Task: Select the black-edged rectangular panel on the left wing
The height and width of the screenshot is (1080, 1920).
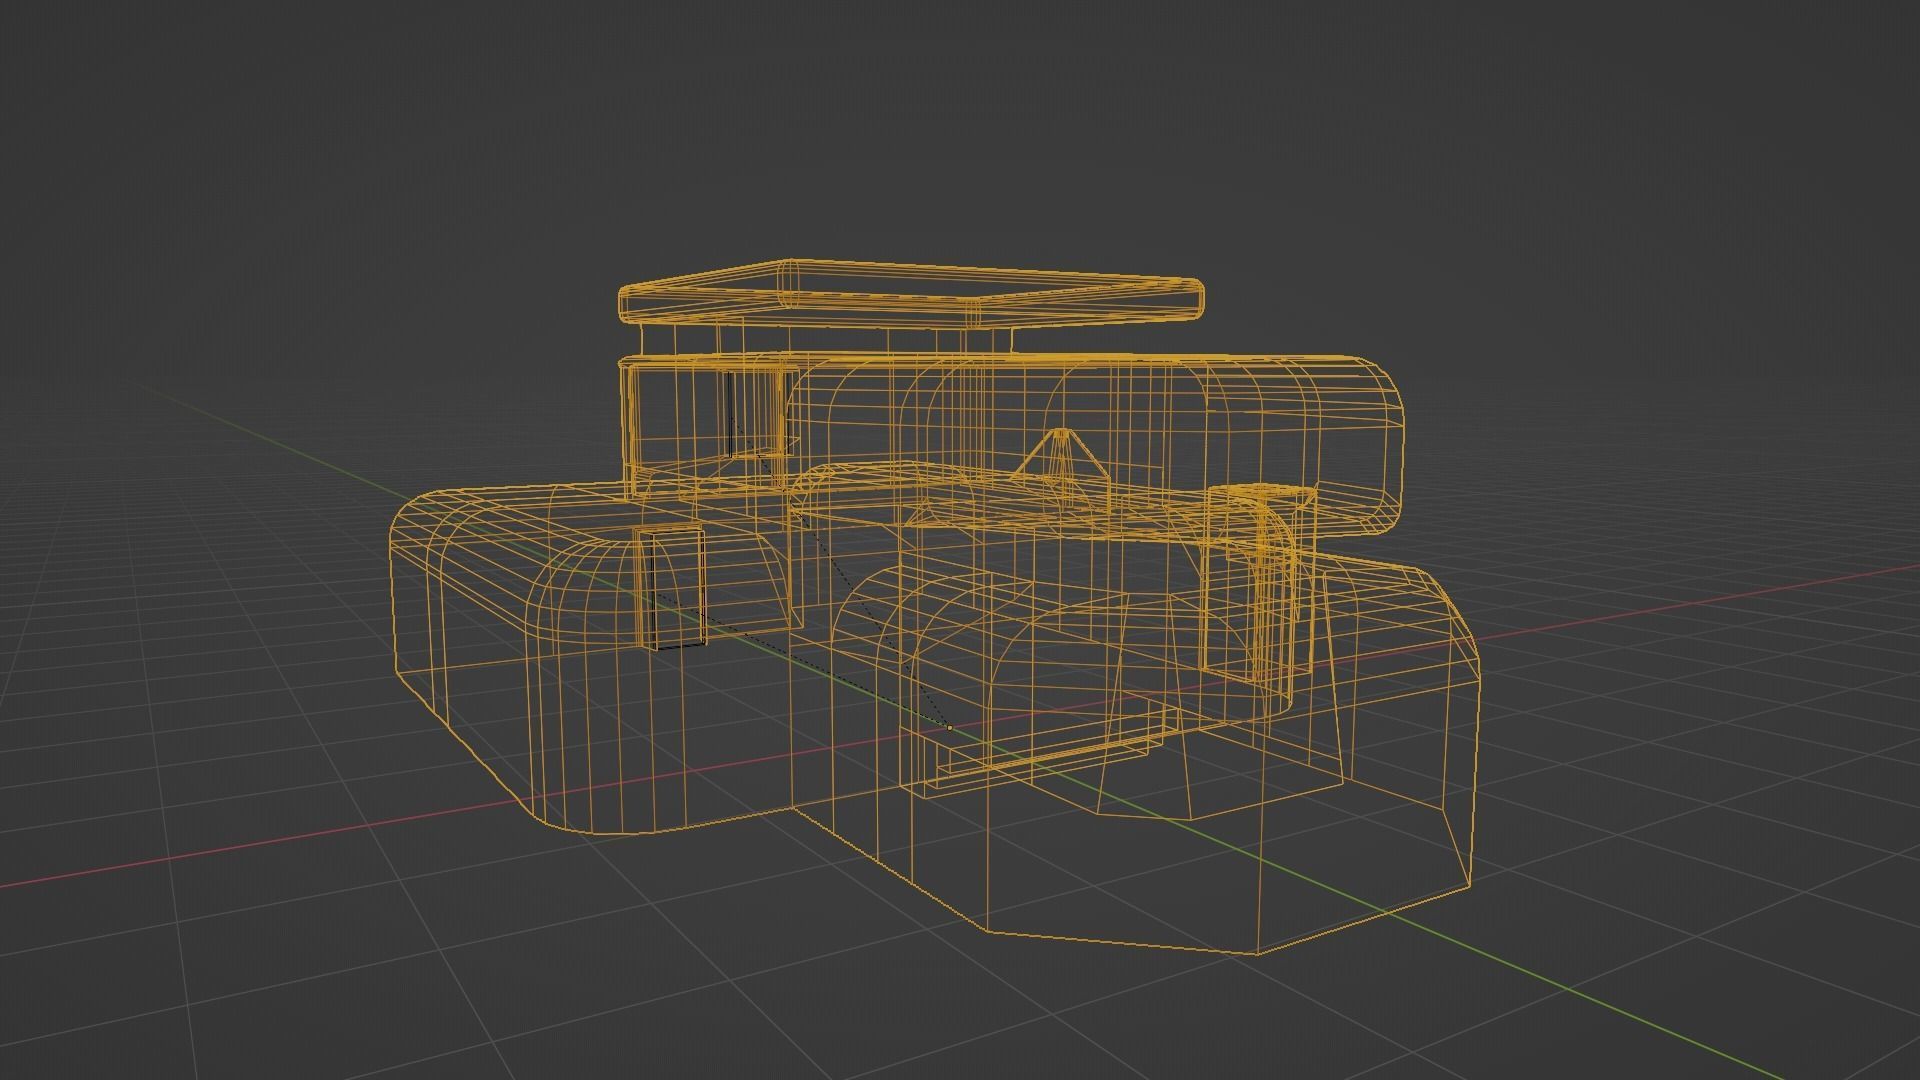Action: point(669,586)
